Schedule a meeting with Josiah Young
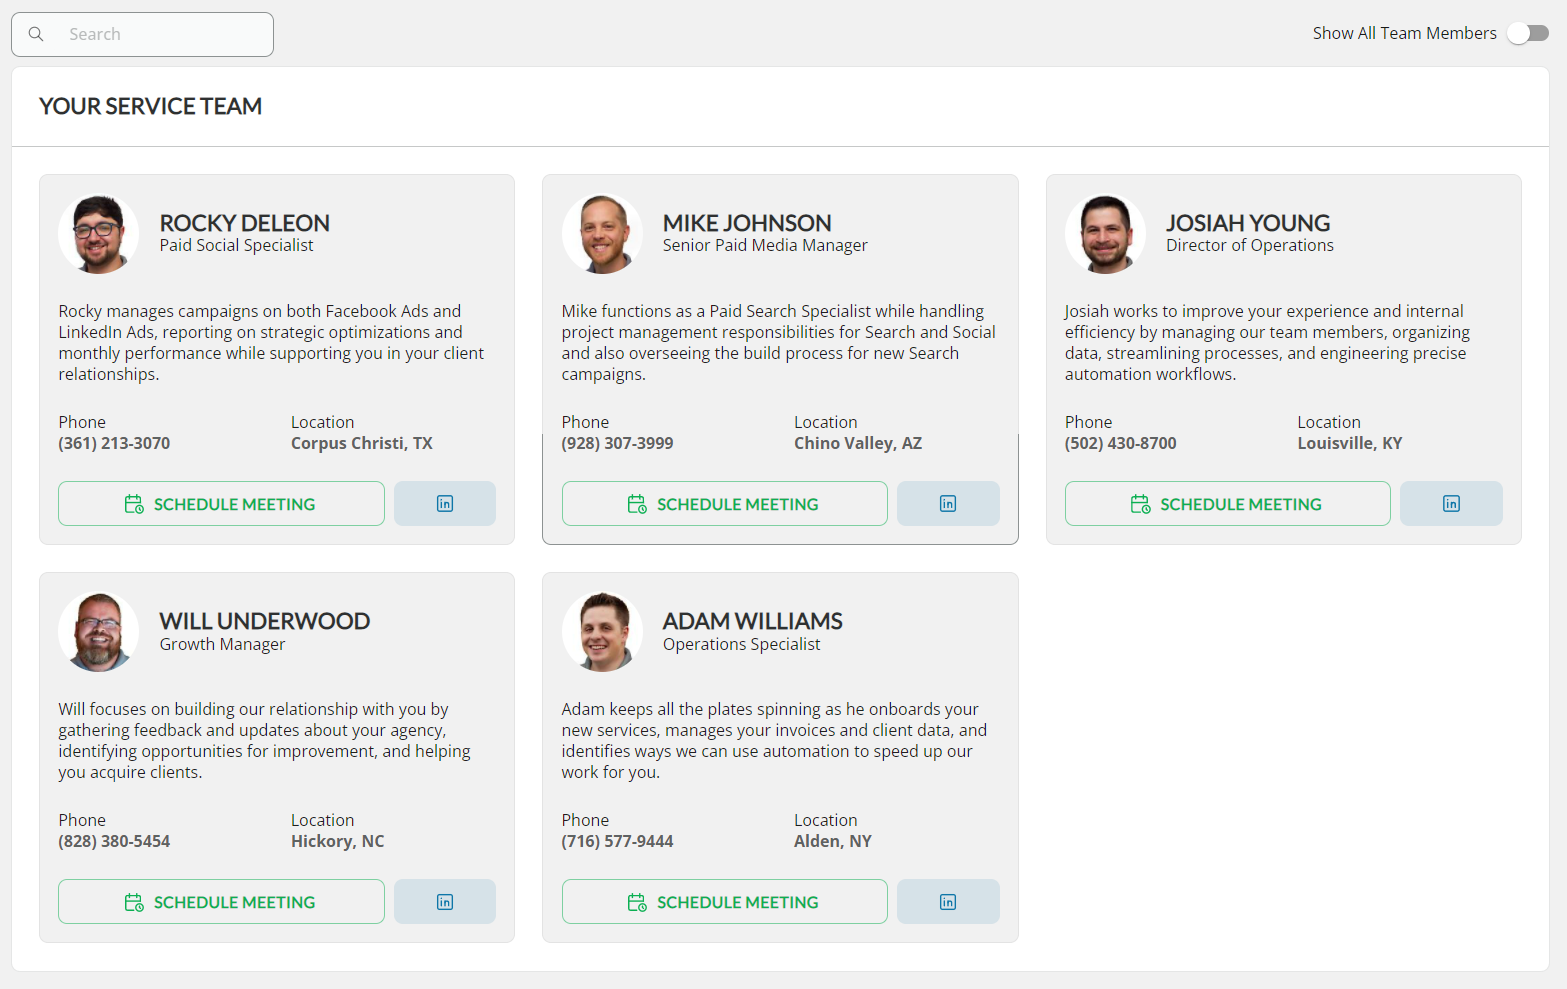Viewport: 1567px width, 989px height. pyautogui.click(x=1228, y=504)
